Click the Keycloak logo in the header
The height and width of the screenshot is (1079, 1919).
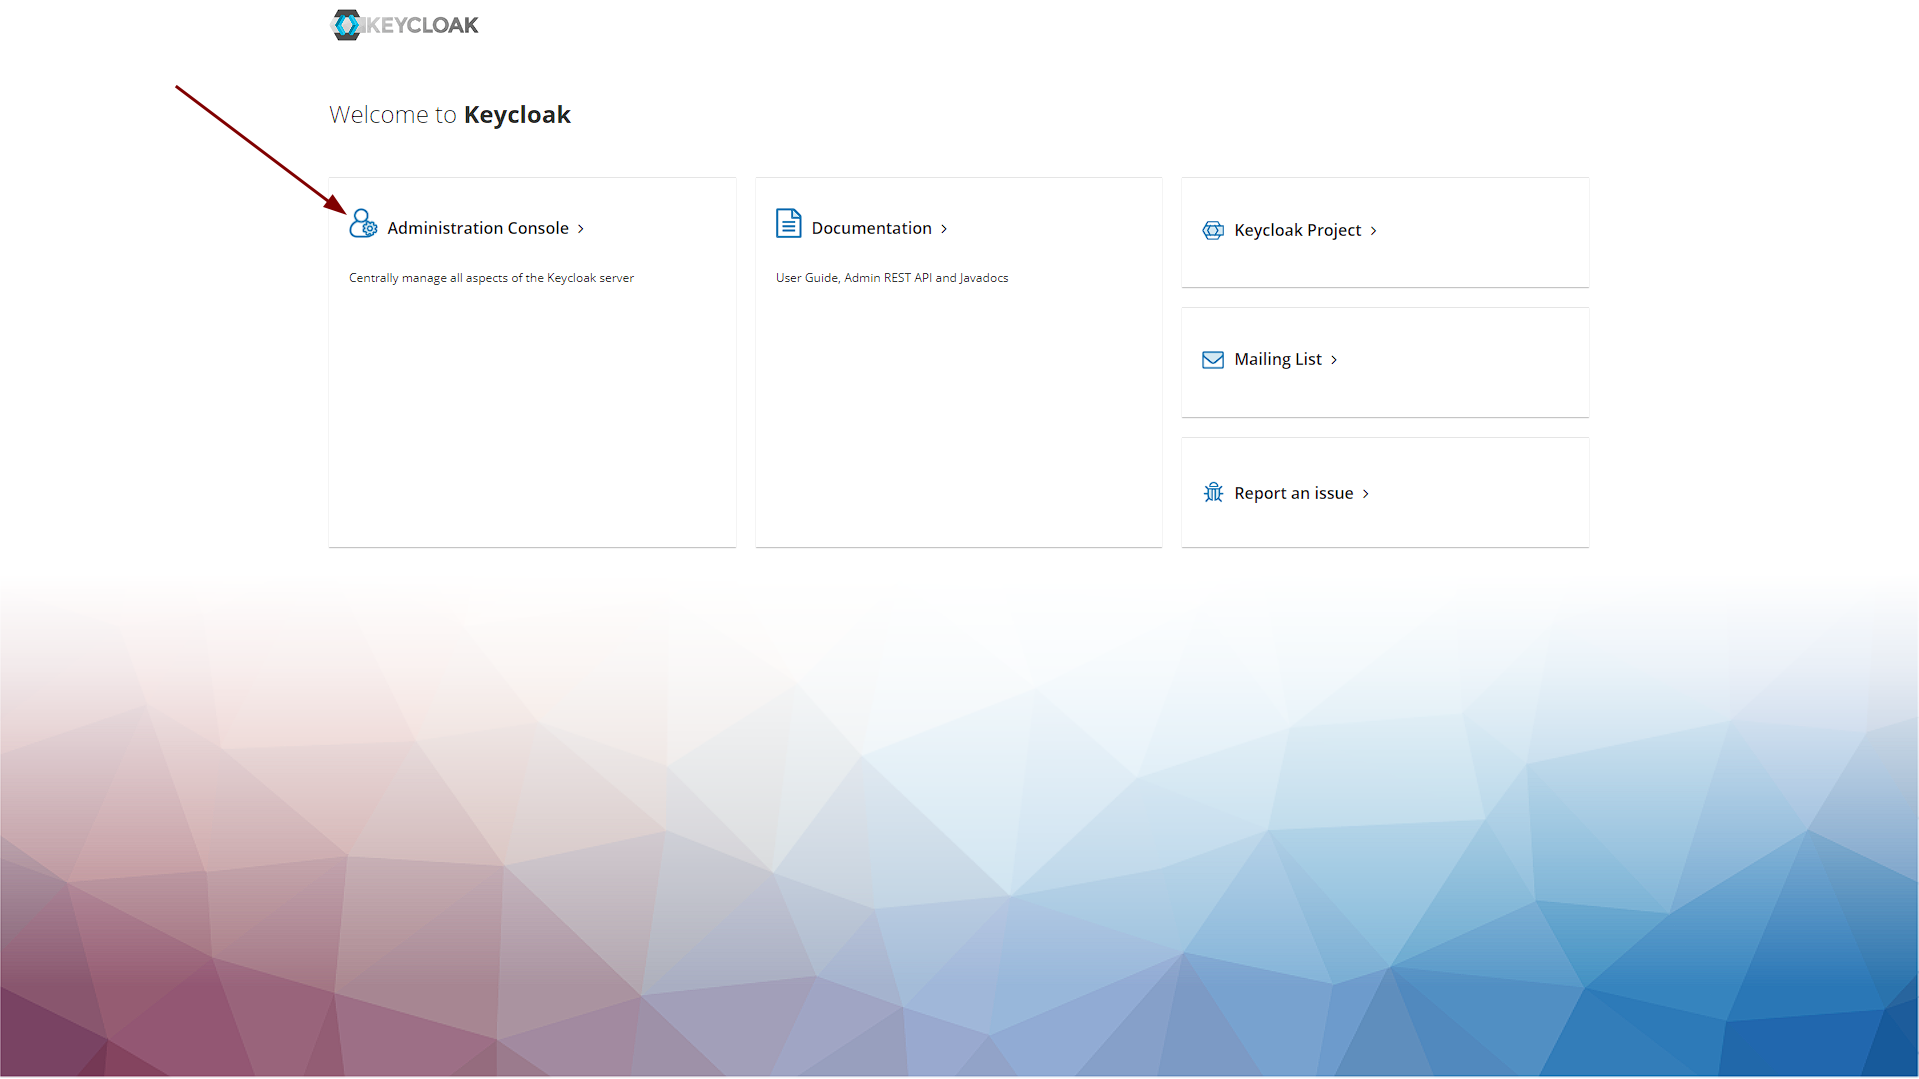[404, 25]
